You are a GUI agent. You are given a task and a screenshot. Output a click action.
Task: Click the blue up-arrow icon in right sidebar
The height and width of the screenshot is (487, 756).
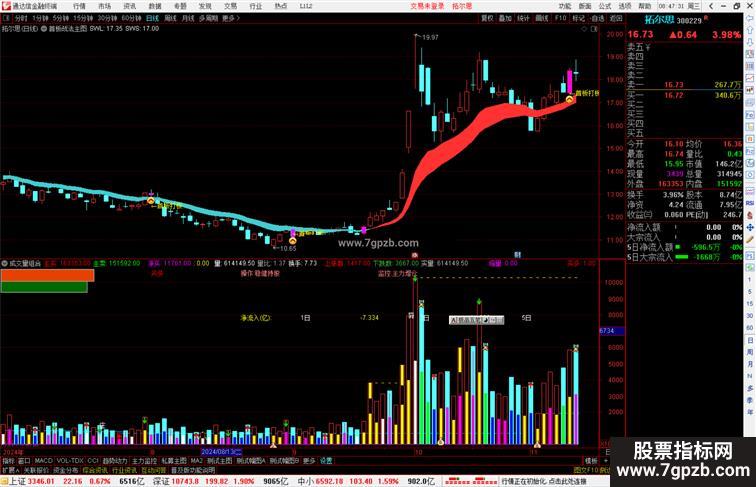(750, 30)
